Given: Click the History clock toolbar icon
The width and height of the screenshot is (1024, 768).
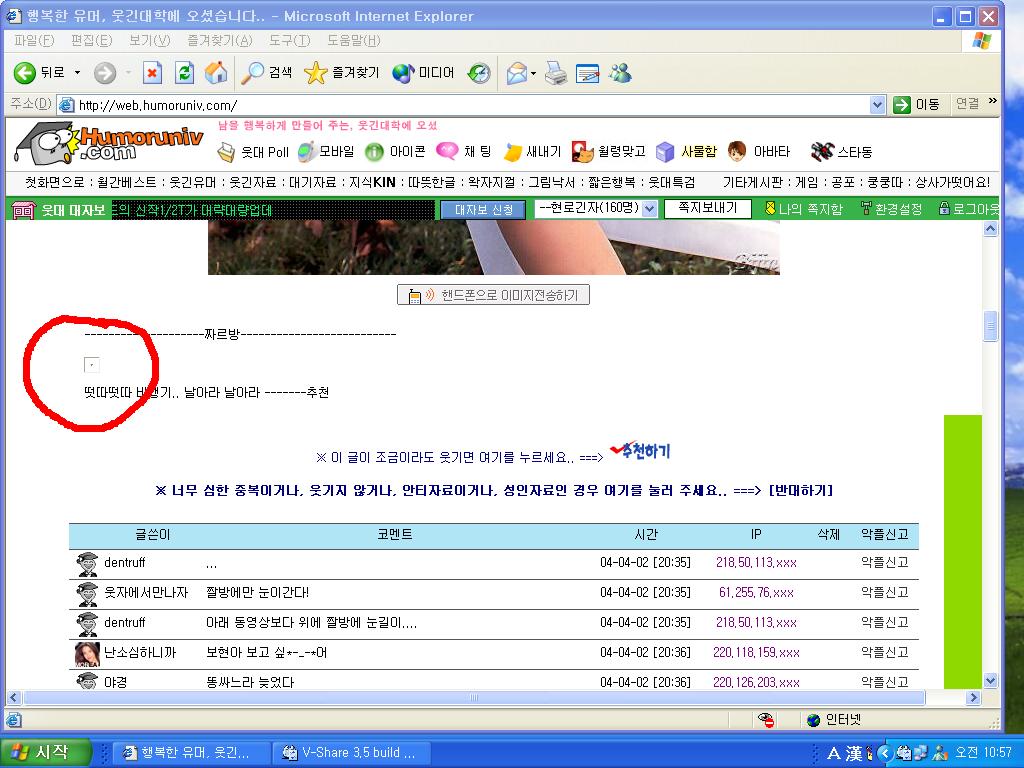Looking at the screenshot, I should click(480, 72).
